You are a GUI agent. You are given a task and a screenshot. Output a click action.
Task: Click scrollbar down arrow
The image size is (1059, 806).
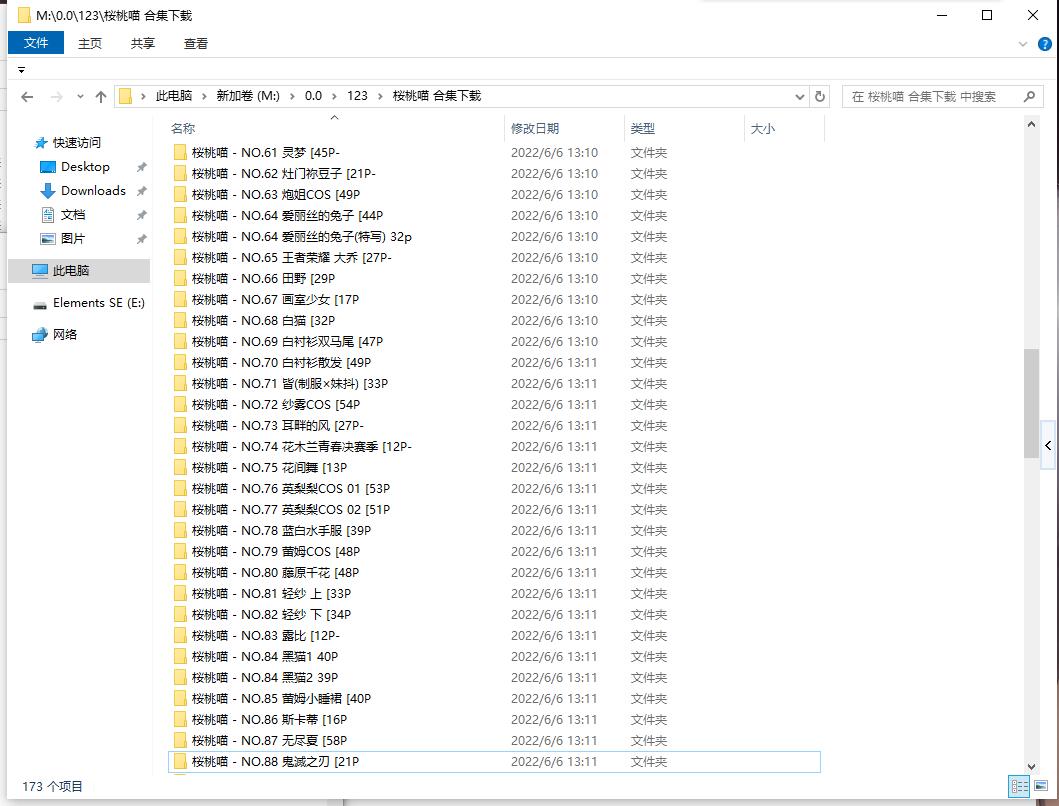coord(1031,766)
